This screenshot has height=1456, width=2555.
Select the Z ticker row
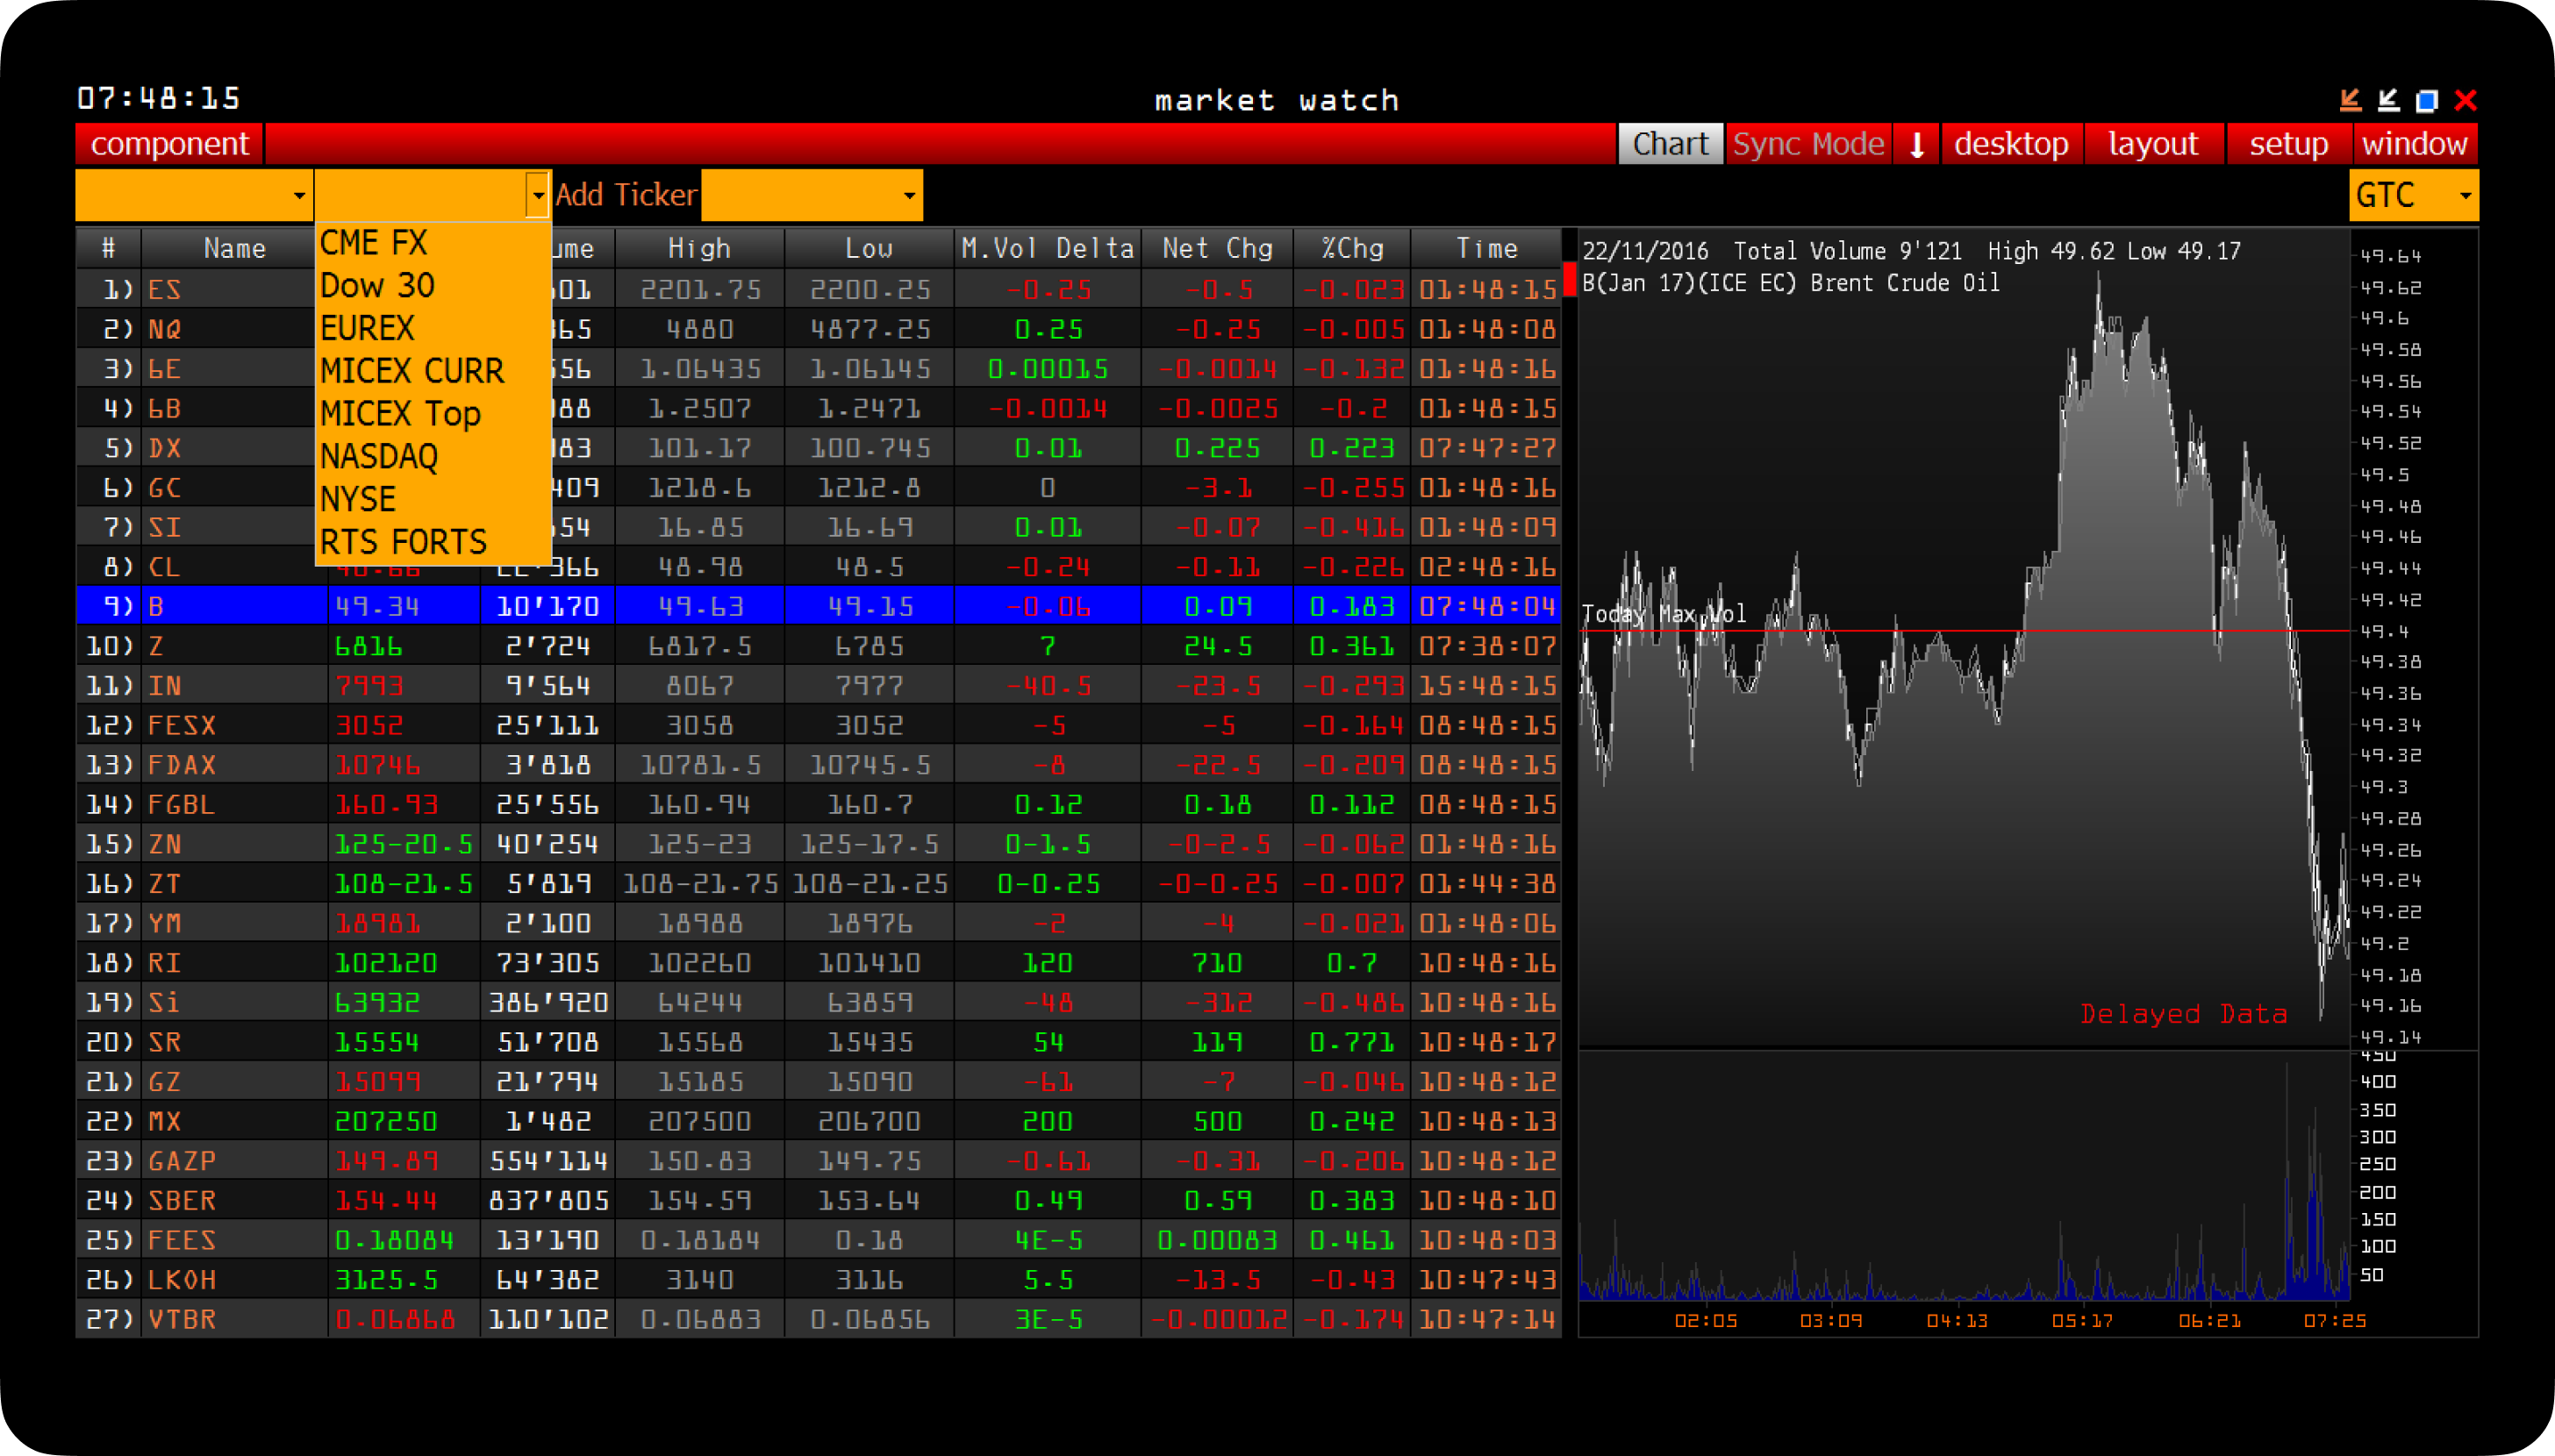point(818,646)
